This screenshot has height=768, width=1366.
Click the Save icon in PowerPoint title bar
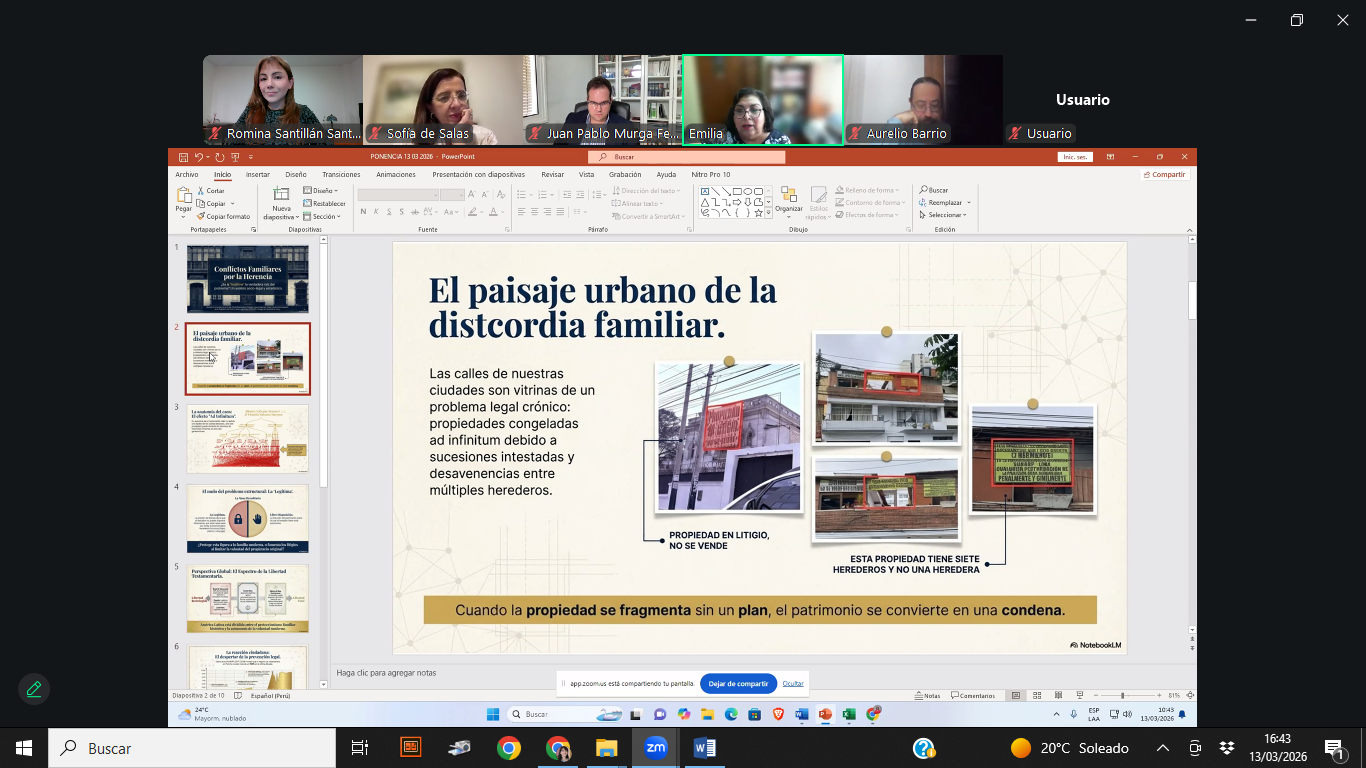(x=181, y=157)
